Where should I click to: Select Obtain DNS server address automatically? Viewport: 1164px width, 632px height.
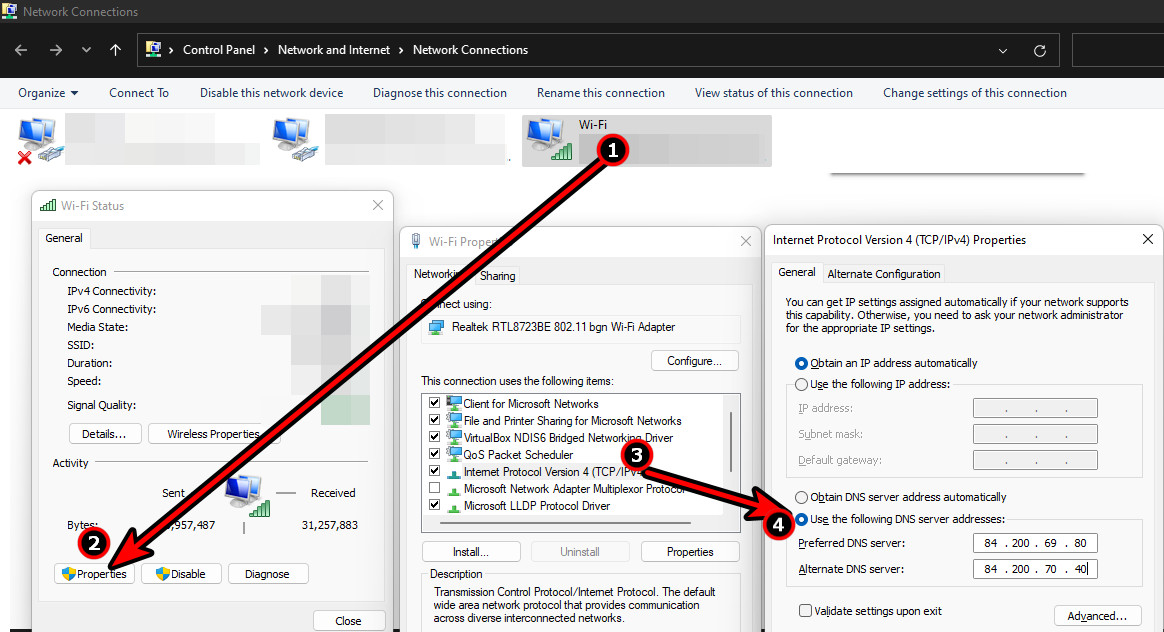pyautogui.click(x=802, y=497)
